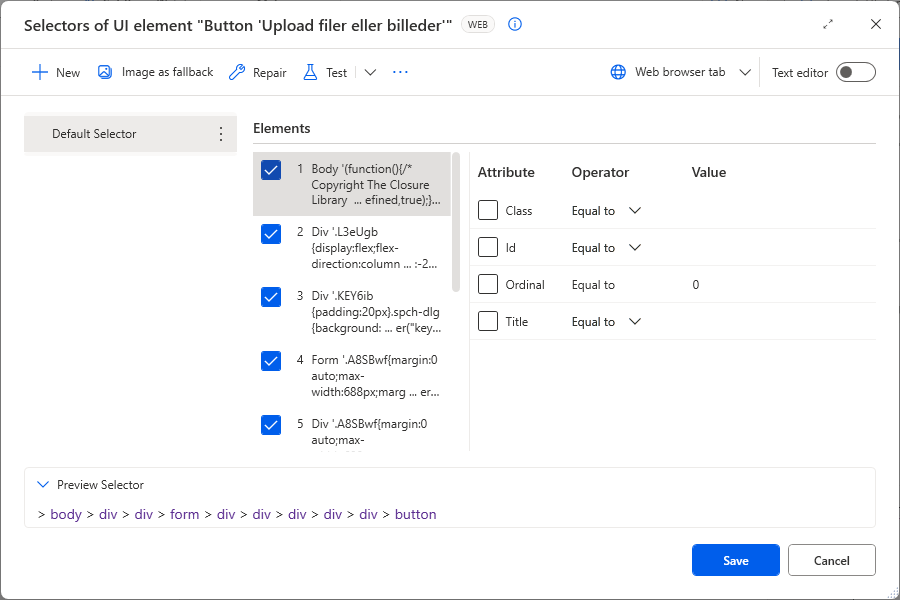Open Default Selector three-dot menu

coord(221,134)
